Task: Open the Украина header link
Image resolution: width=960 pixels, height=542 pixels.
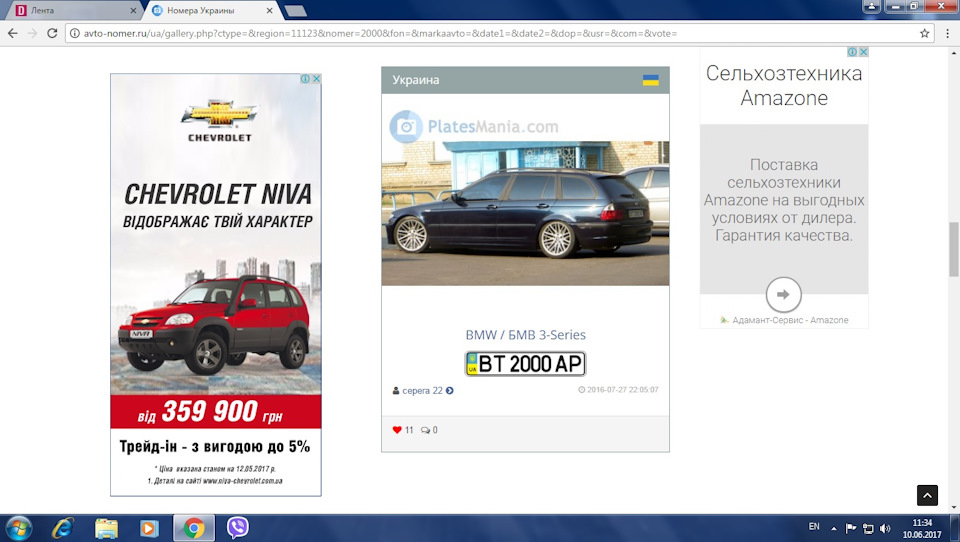Action: point(416,80)
